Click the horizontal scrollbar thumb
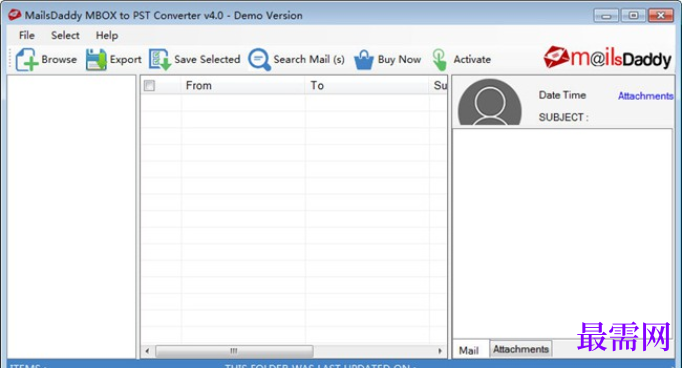The height and width of the screenshot is (368, 689). (x=234, y=351)
